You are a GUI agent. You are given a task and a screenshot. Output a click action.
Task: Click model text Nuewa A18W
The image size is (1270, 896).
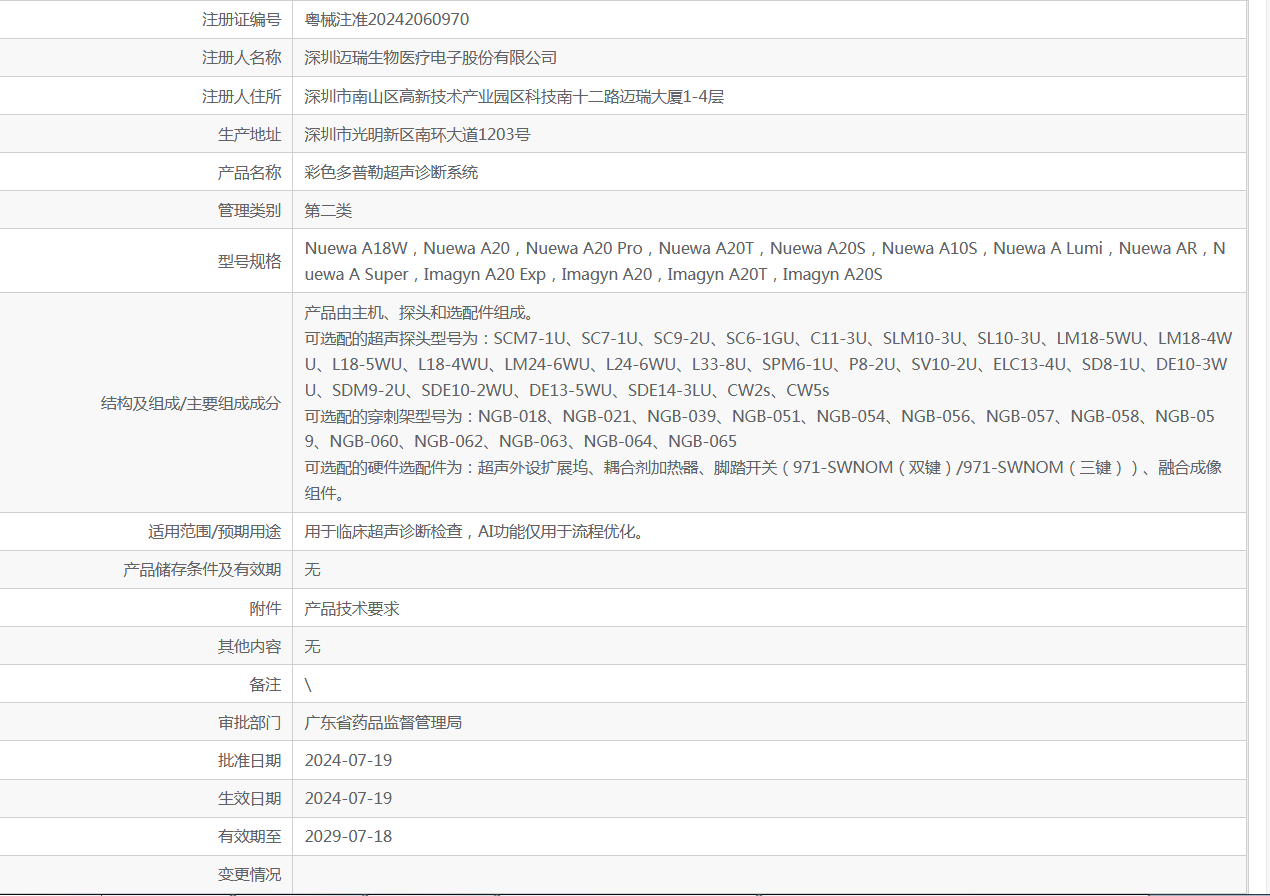coord(356,248)
